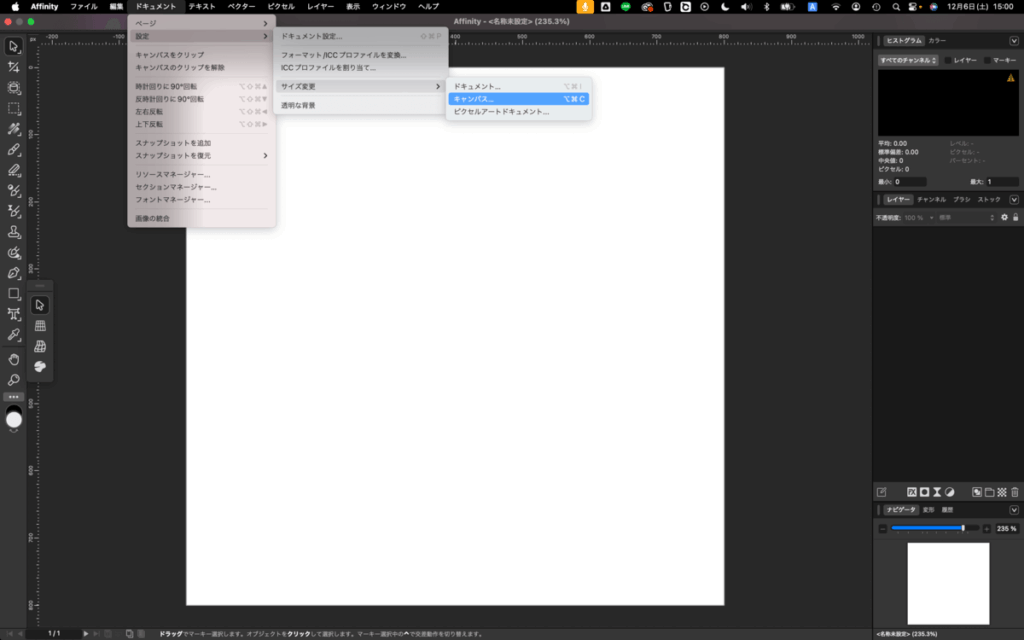Click the plus button to zoom in
Image resolution: width=1024 pixels, height=640 pixels.
pyautogui.click(x=986, y=528)
